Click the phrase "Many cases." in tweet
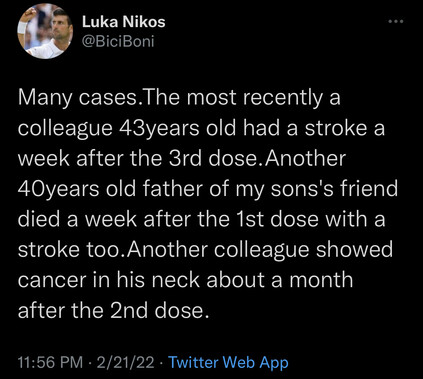 coord(80,98)
